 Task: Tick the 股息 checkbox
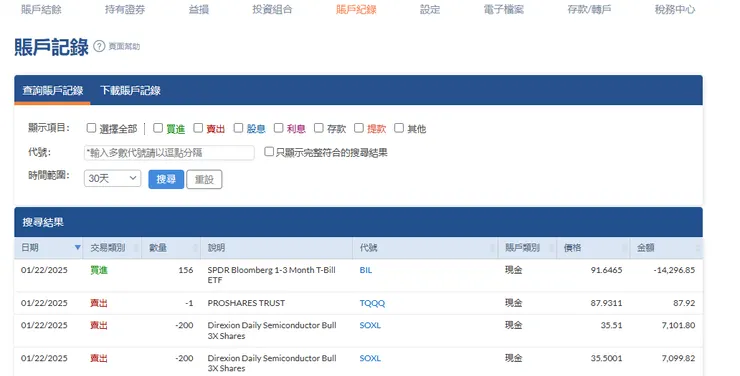238,128
